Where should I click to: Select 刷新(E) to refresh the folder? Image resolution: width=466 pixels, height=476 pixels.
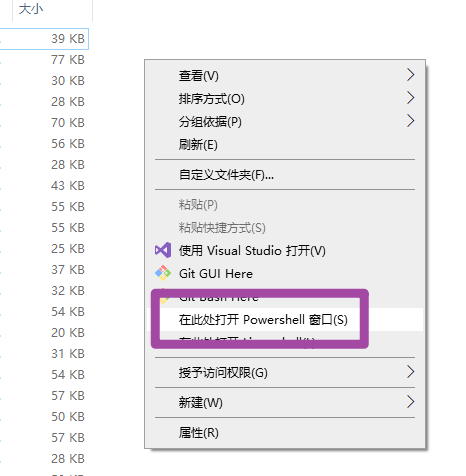pos(285,145)
